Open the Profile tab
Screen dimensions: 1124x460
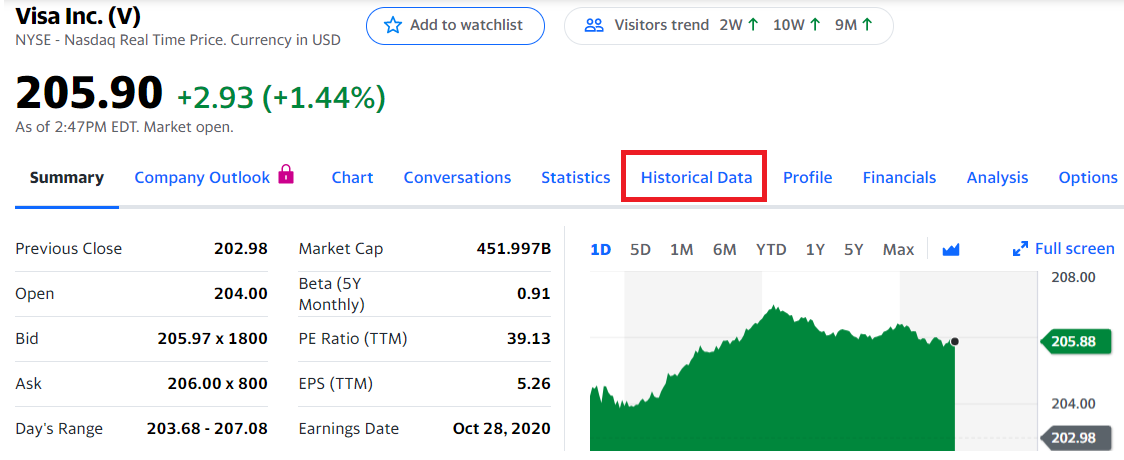807,178
